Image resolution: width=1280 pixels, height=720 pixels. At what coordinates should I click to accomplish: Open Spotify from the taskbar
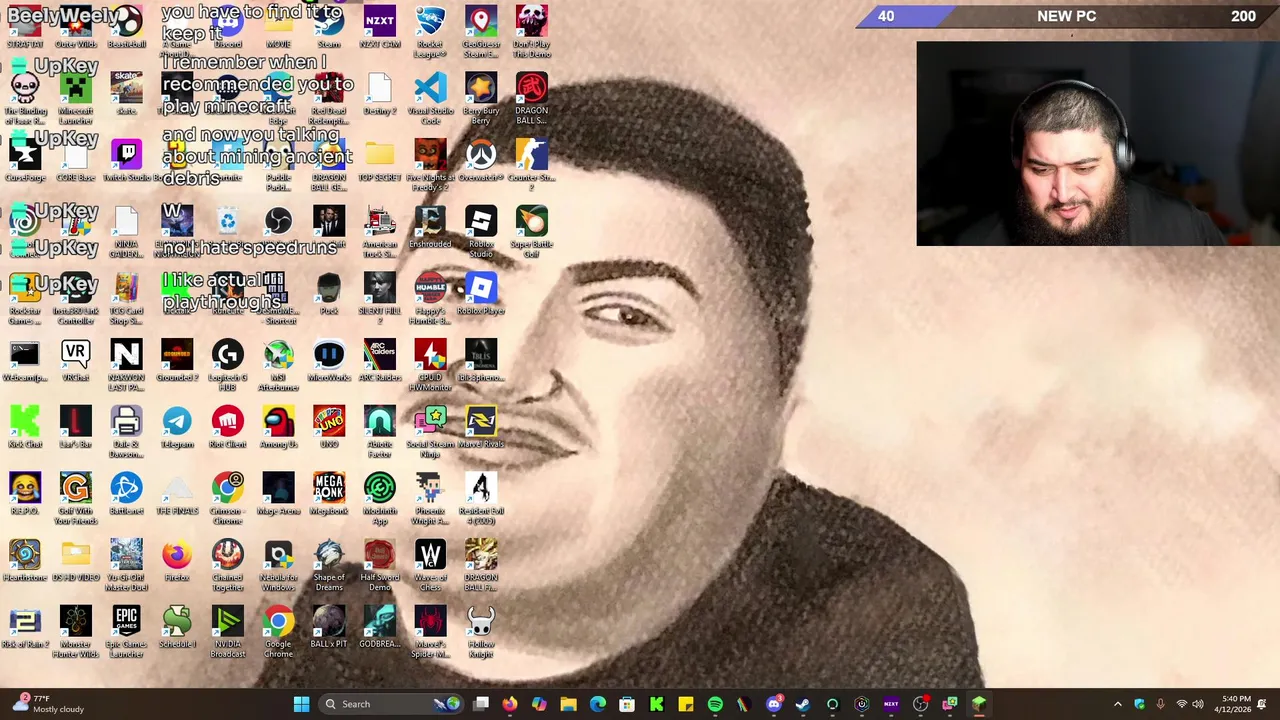point(715,704)
